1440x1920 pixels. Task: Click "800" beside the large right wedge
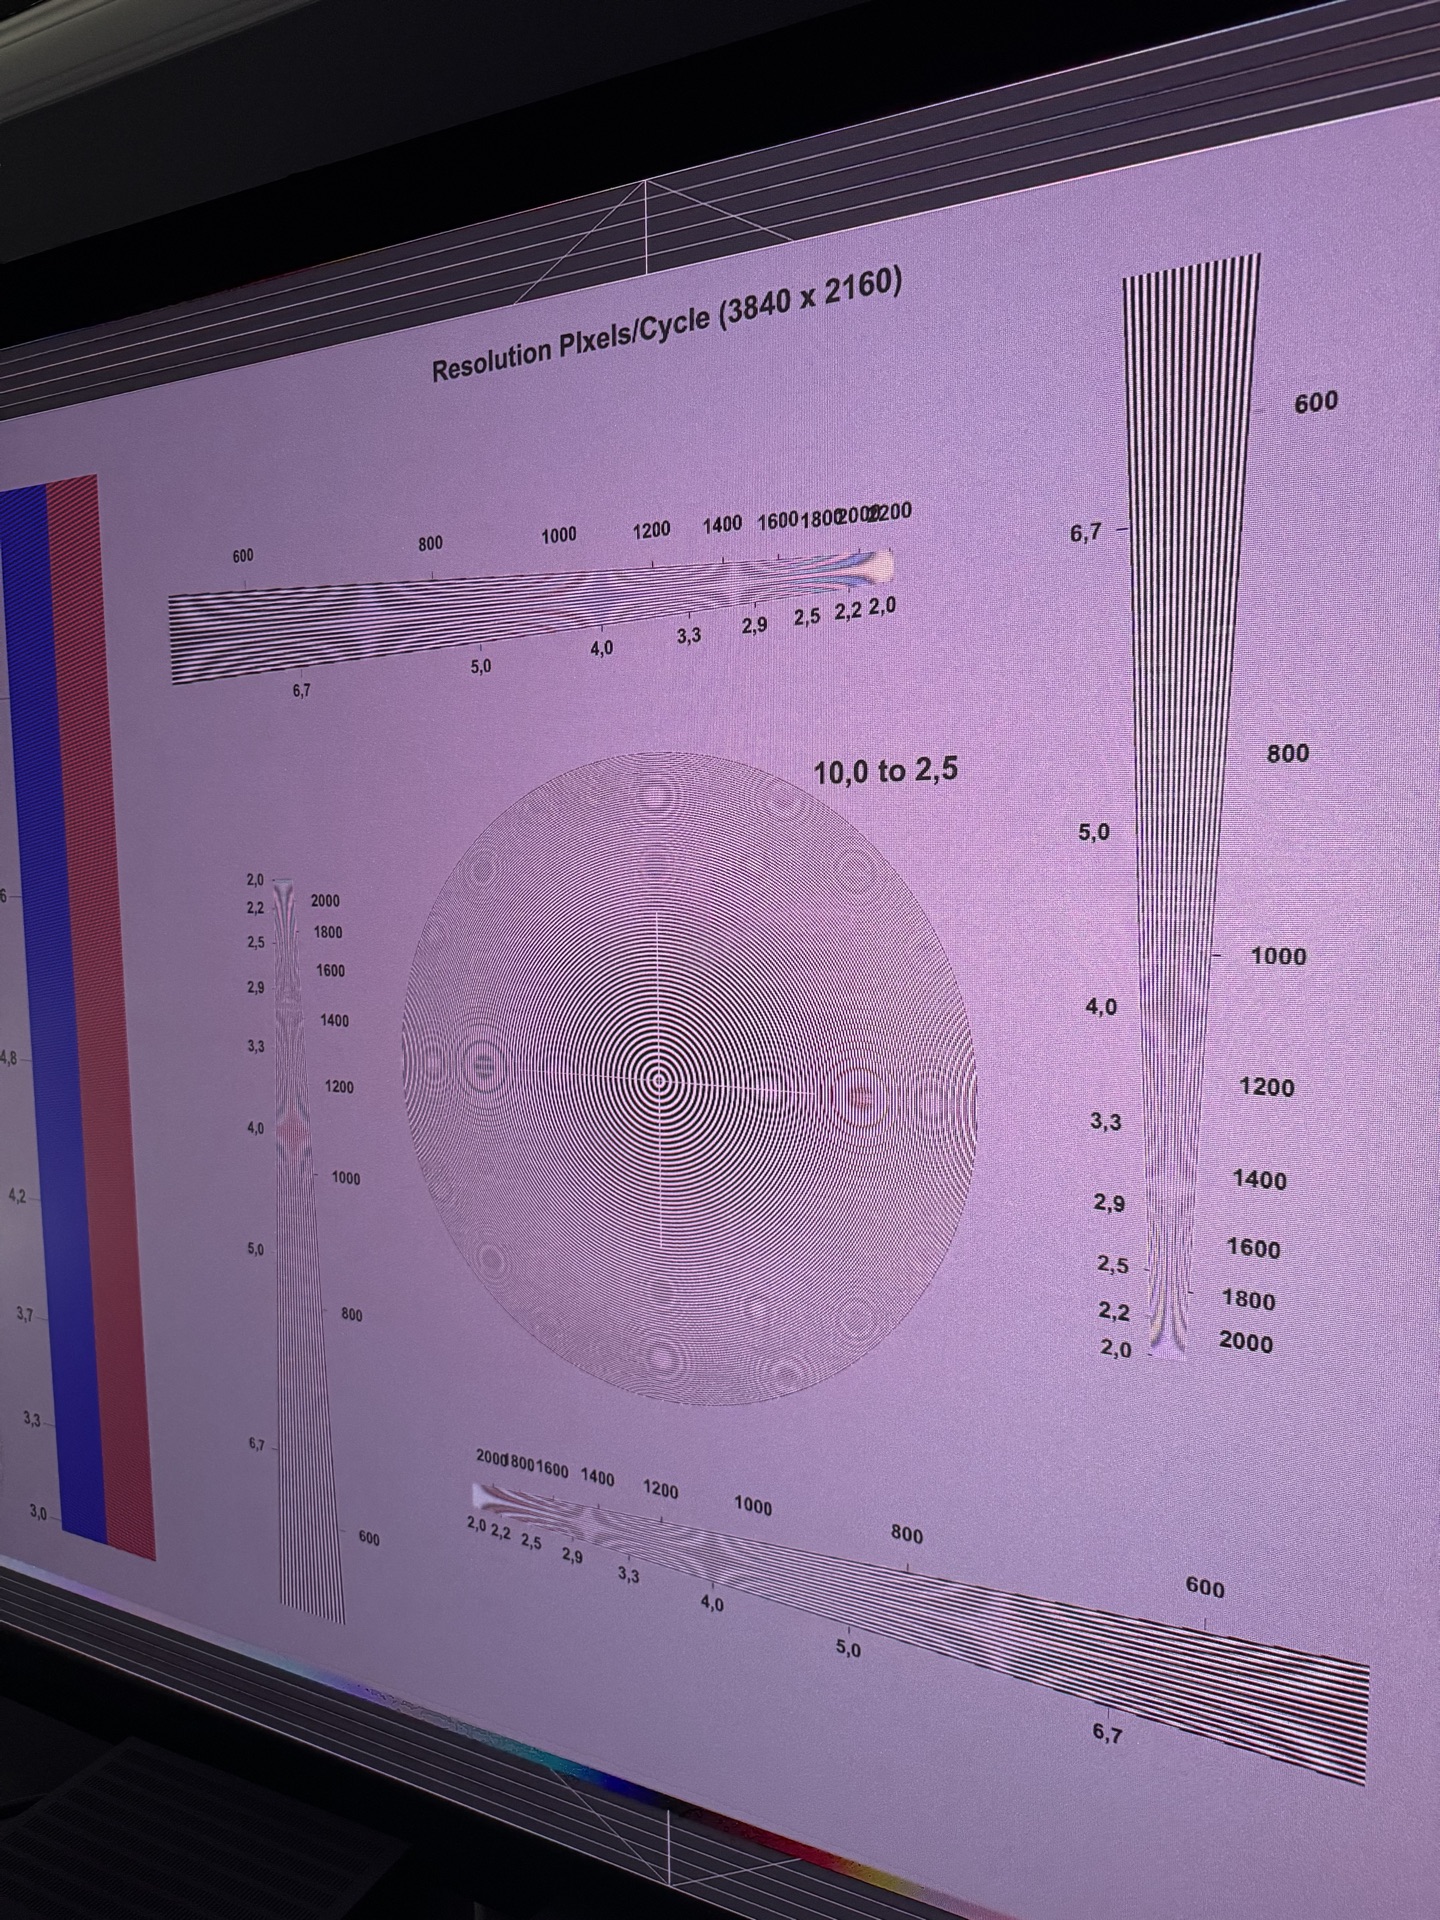[1288, 753]
